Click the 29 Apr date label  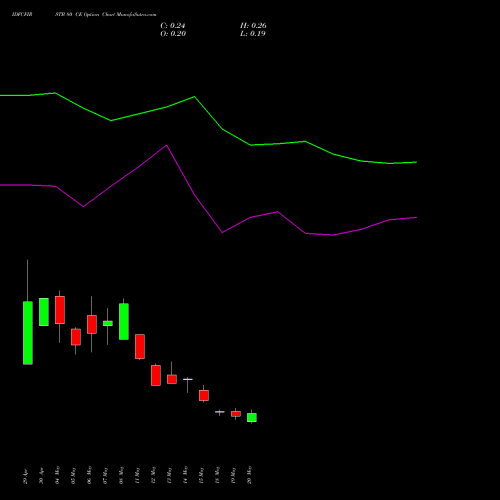(26, 477)
